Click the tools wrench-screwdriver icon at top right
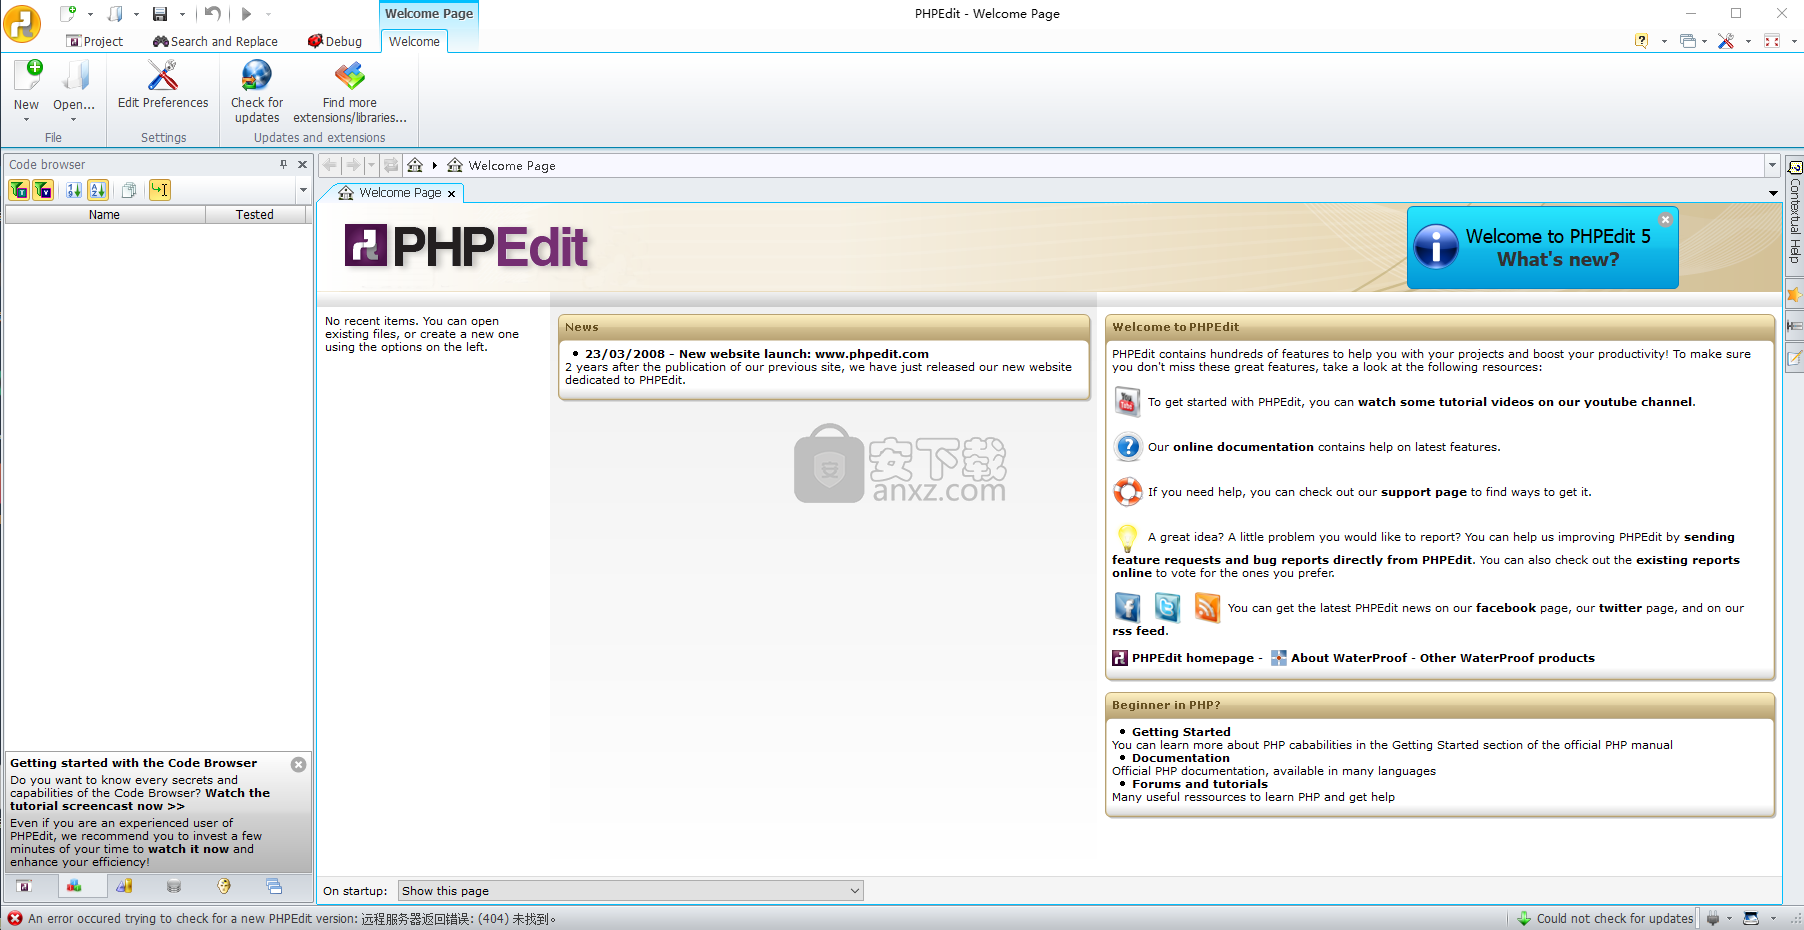Viewport: 1804px width, 930px height. click(1726, 41)
